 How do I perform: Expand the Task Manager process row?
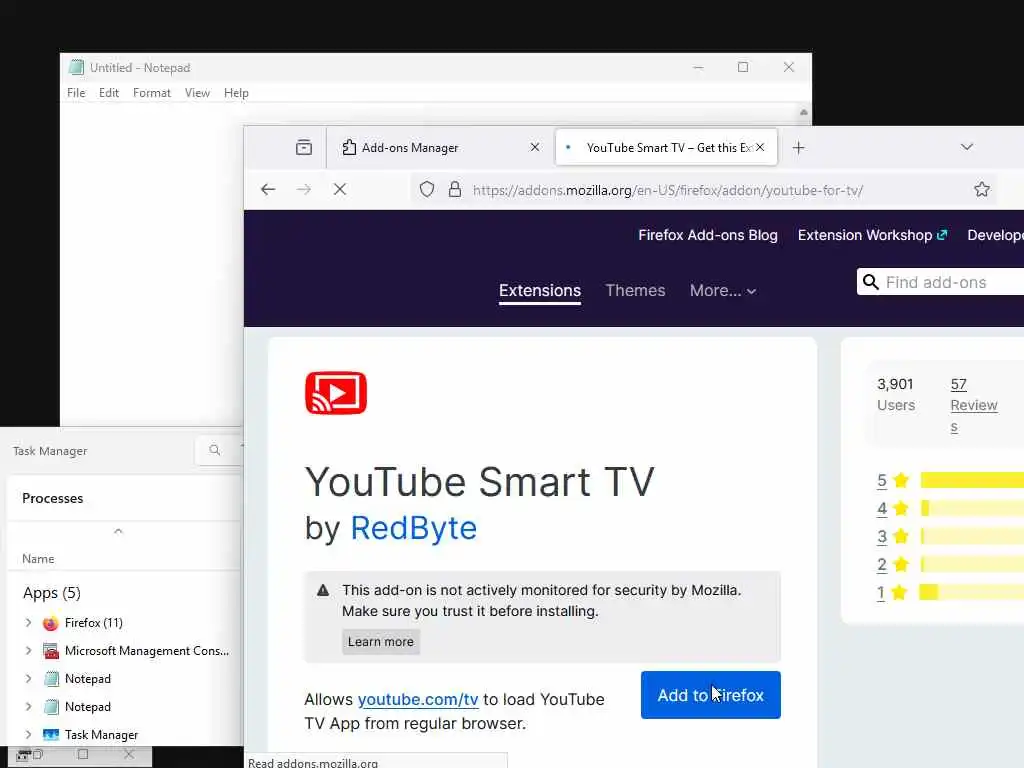coord(28,735)
